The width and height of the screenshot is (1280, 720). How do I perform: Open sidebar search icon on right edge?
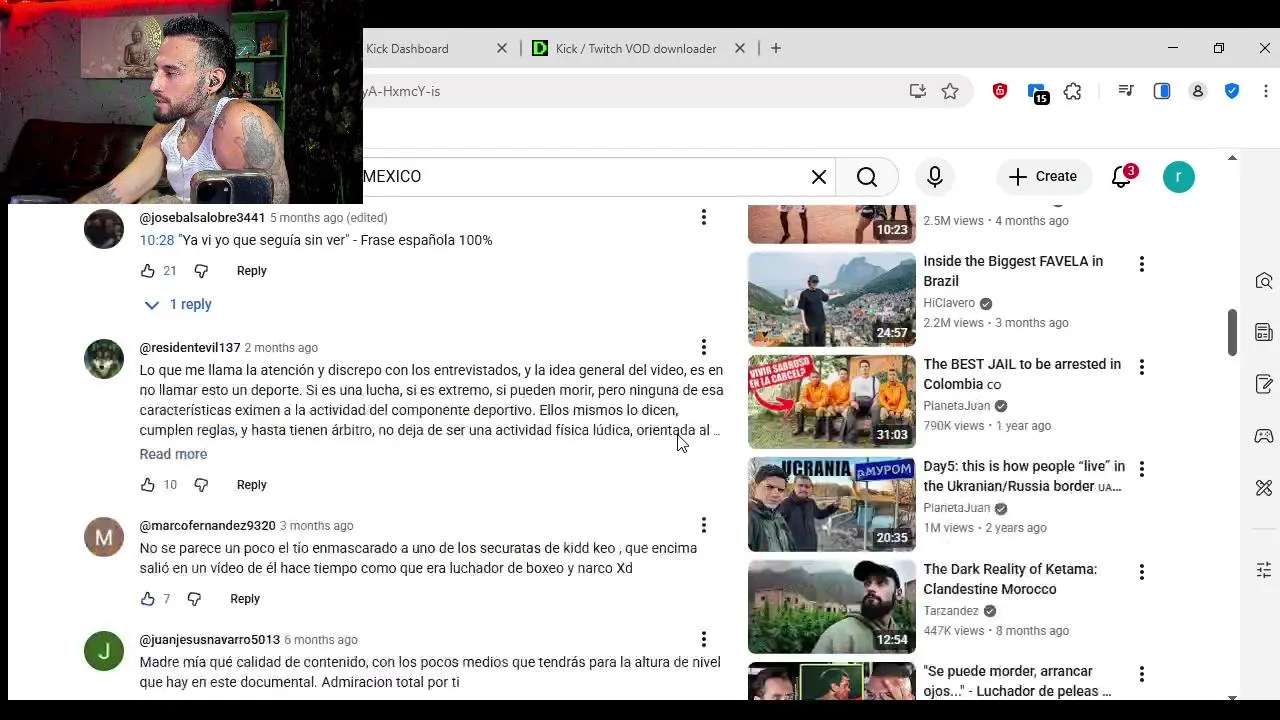pos(1264,281)
